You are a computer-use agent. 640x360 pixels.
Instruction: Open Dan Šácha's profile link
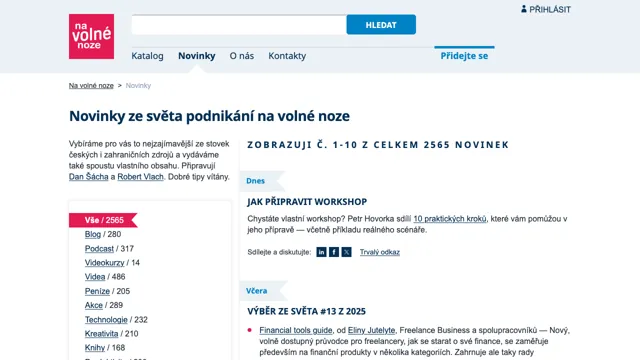tap(89, 177)
